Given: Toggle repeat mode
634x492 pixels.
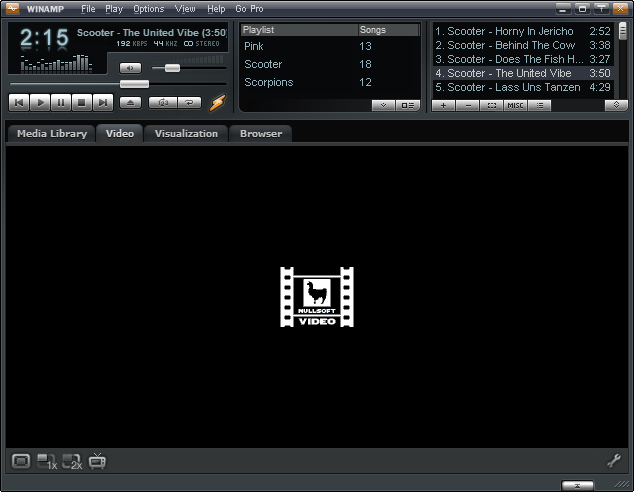Looking at the screenshot, I should (189, 103).
